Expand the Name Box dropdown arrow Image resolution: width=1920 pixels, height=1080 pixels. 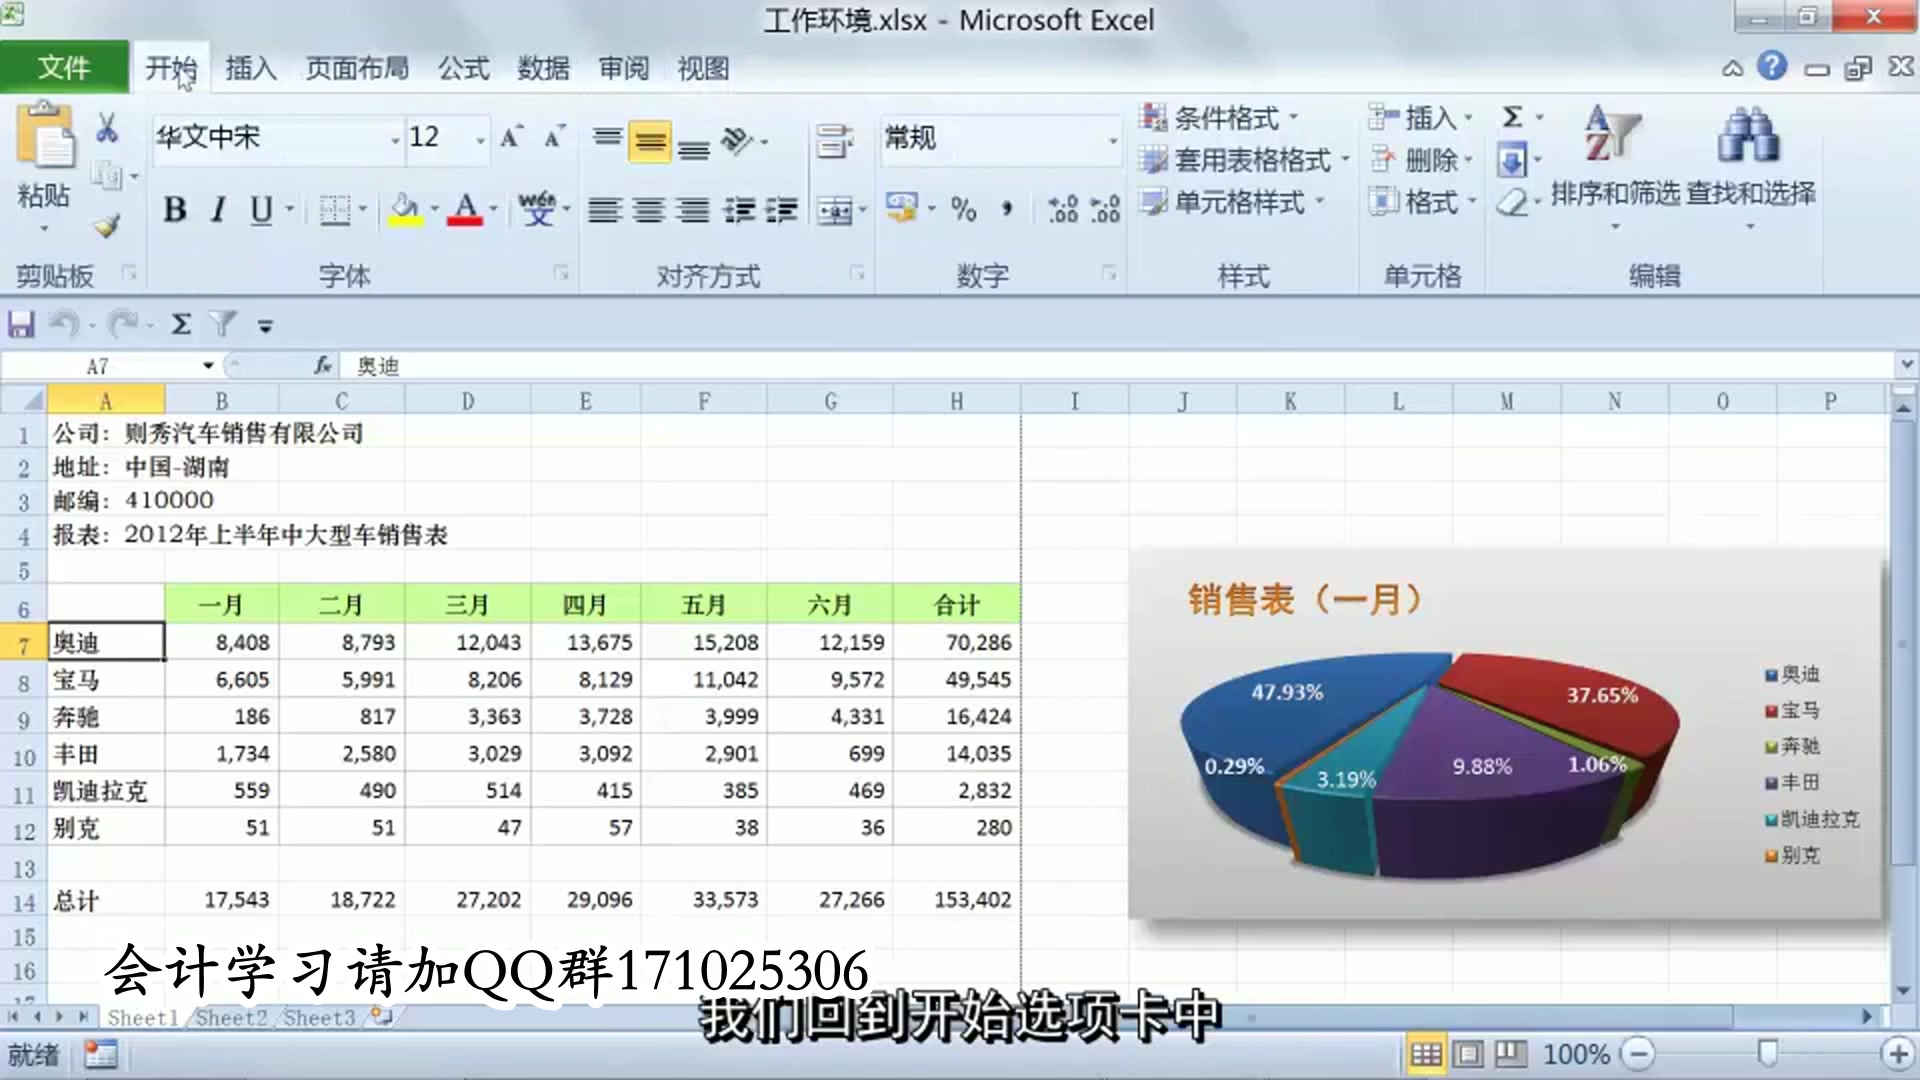point(208,366)
